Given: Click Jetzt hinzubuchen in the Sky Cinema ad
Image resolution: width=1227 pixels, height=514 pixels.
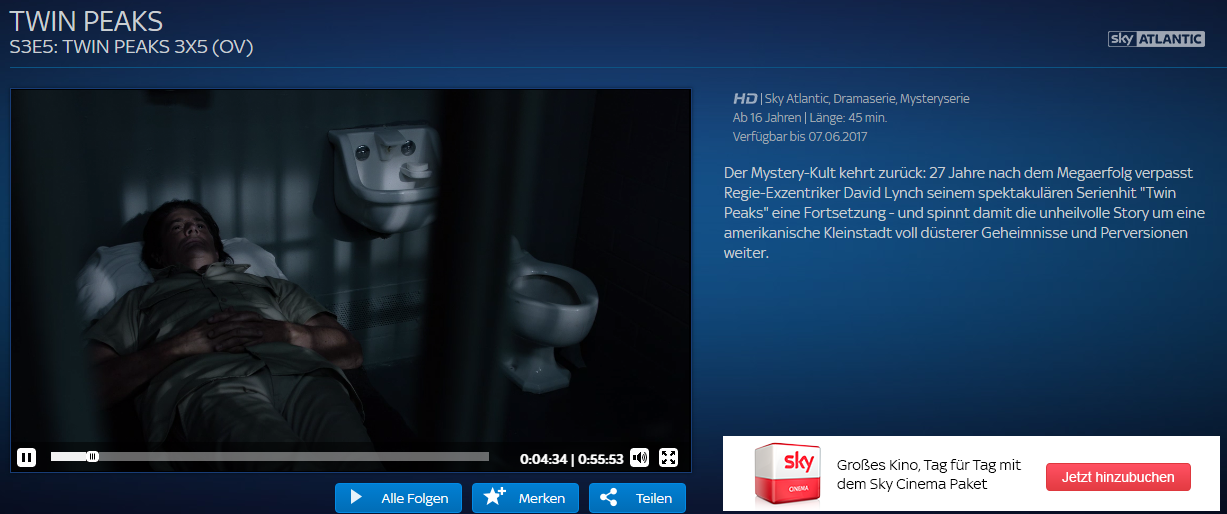Looking at the screenshot, I should tap(1118, 477).
